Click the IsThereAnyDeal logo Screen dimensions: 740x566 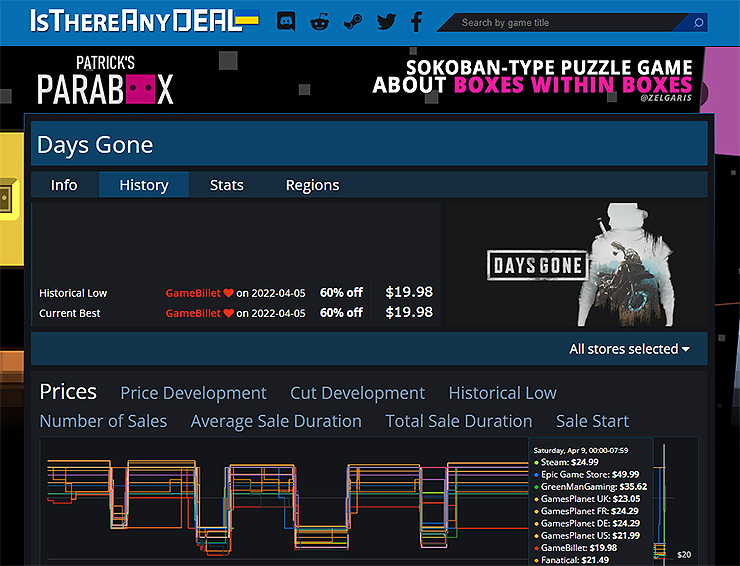144,21
